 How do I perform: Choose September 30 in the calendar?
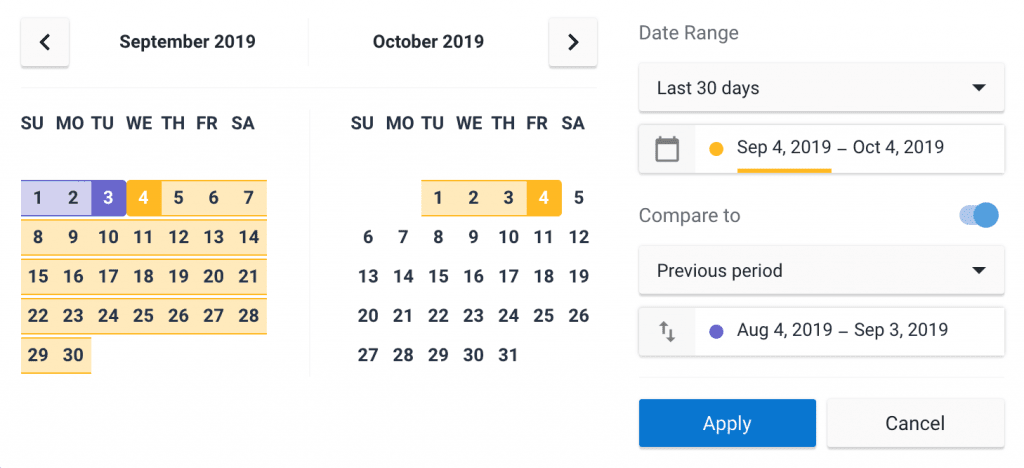coord(73,355)
